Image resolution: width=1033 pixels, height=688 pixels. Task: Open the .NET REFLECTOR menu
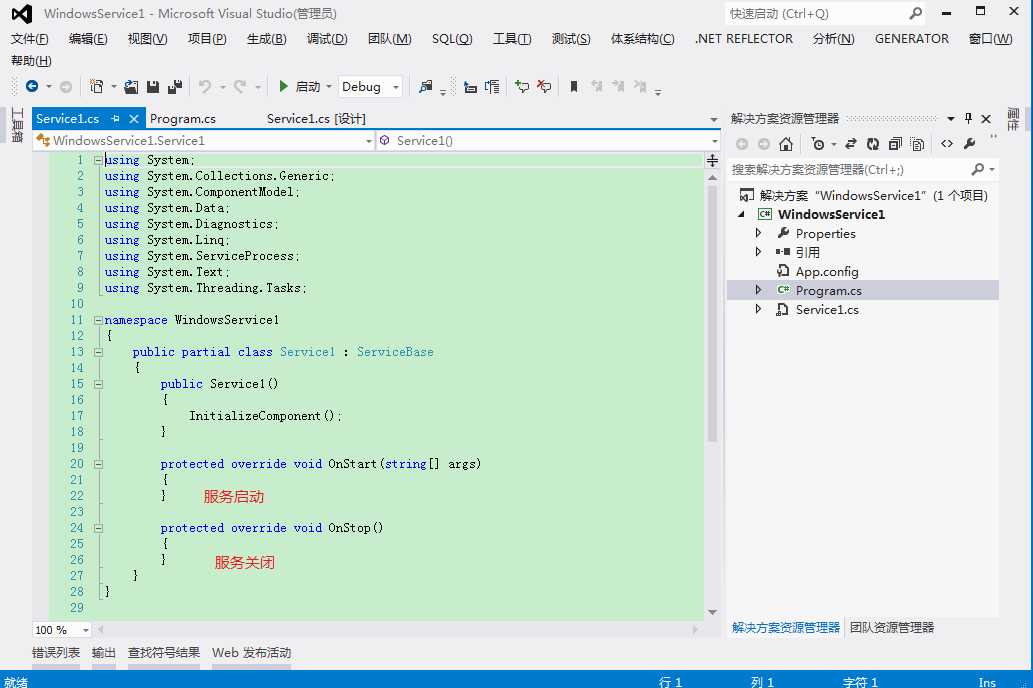pyautogui.click(x=743, y=39)
